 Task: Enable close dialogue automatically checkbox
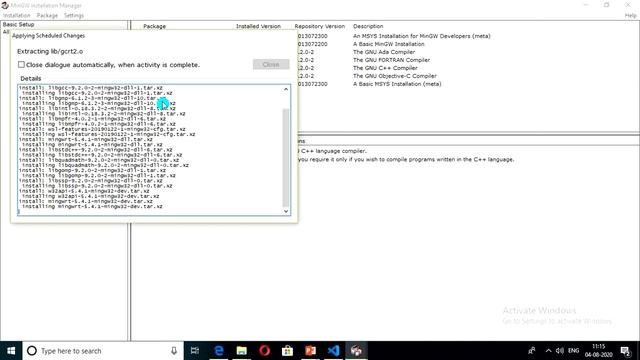point(21,64)
